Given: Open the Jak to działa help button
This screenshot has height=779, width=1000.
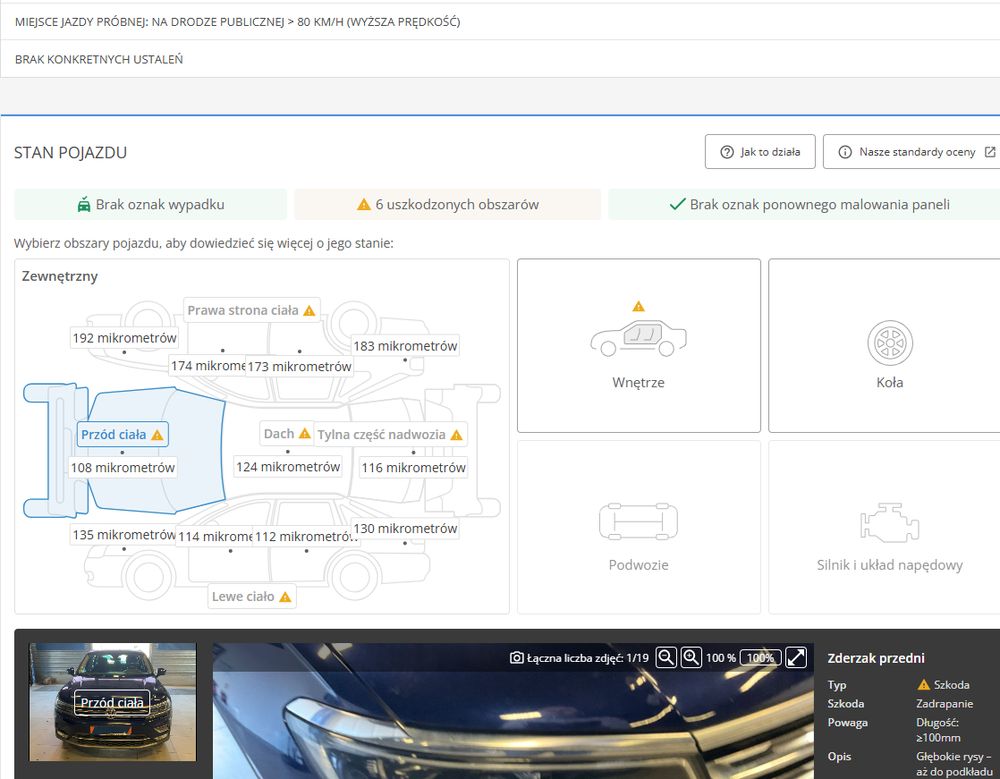Looking at the screenshot, I should coord(760,152).
